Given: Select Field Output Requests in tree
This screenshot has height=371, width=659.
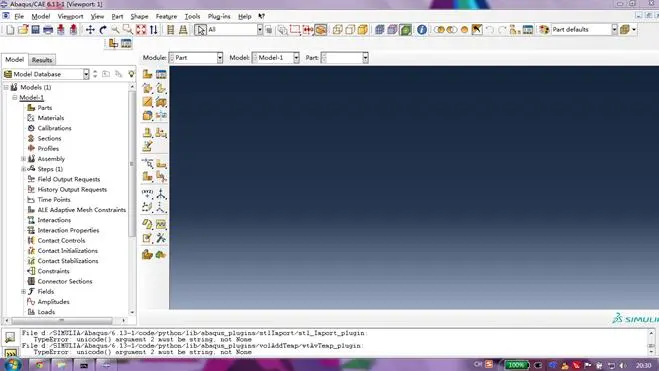Looking at the screenshot, I should coord(69,179).
